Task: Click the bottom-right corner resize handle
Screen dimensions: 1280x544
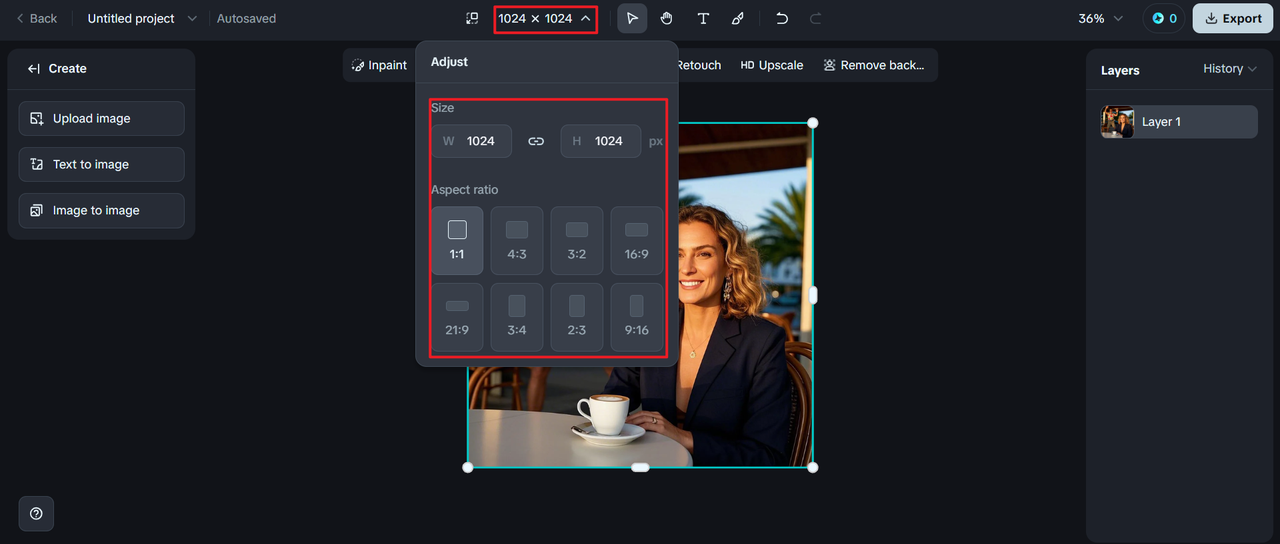Action: tap(813, 467)
